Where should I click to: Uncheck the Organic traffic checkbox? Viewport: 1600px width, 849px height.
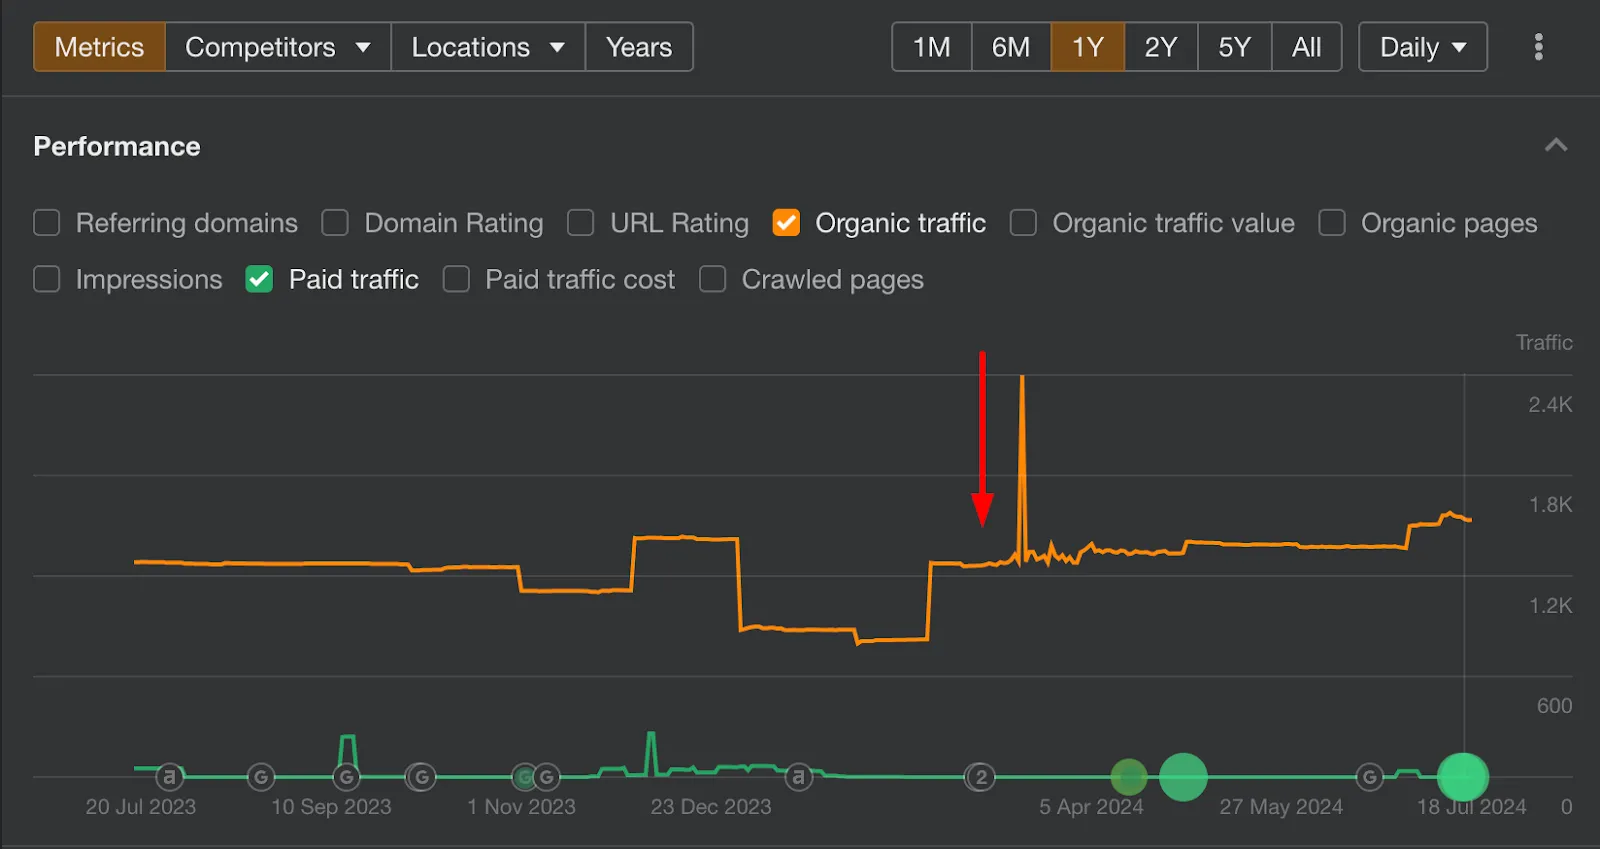[786, 222]
